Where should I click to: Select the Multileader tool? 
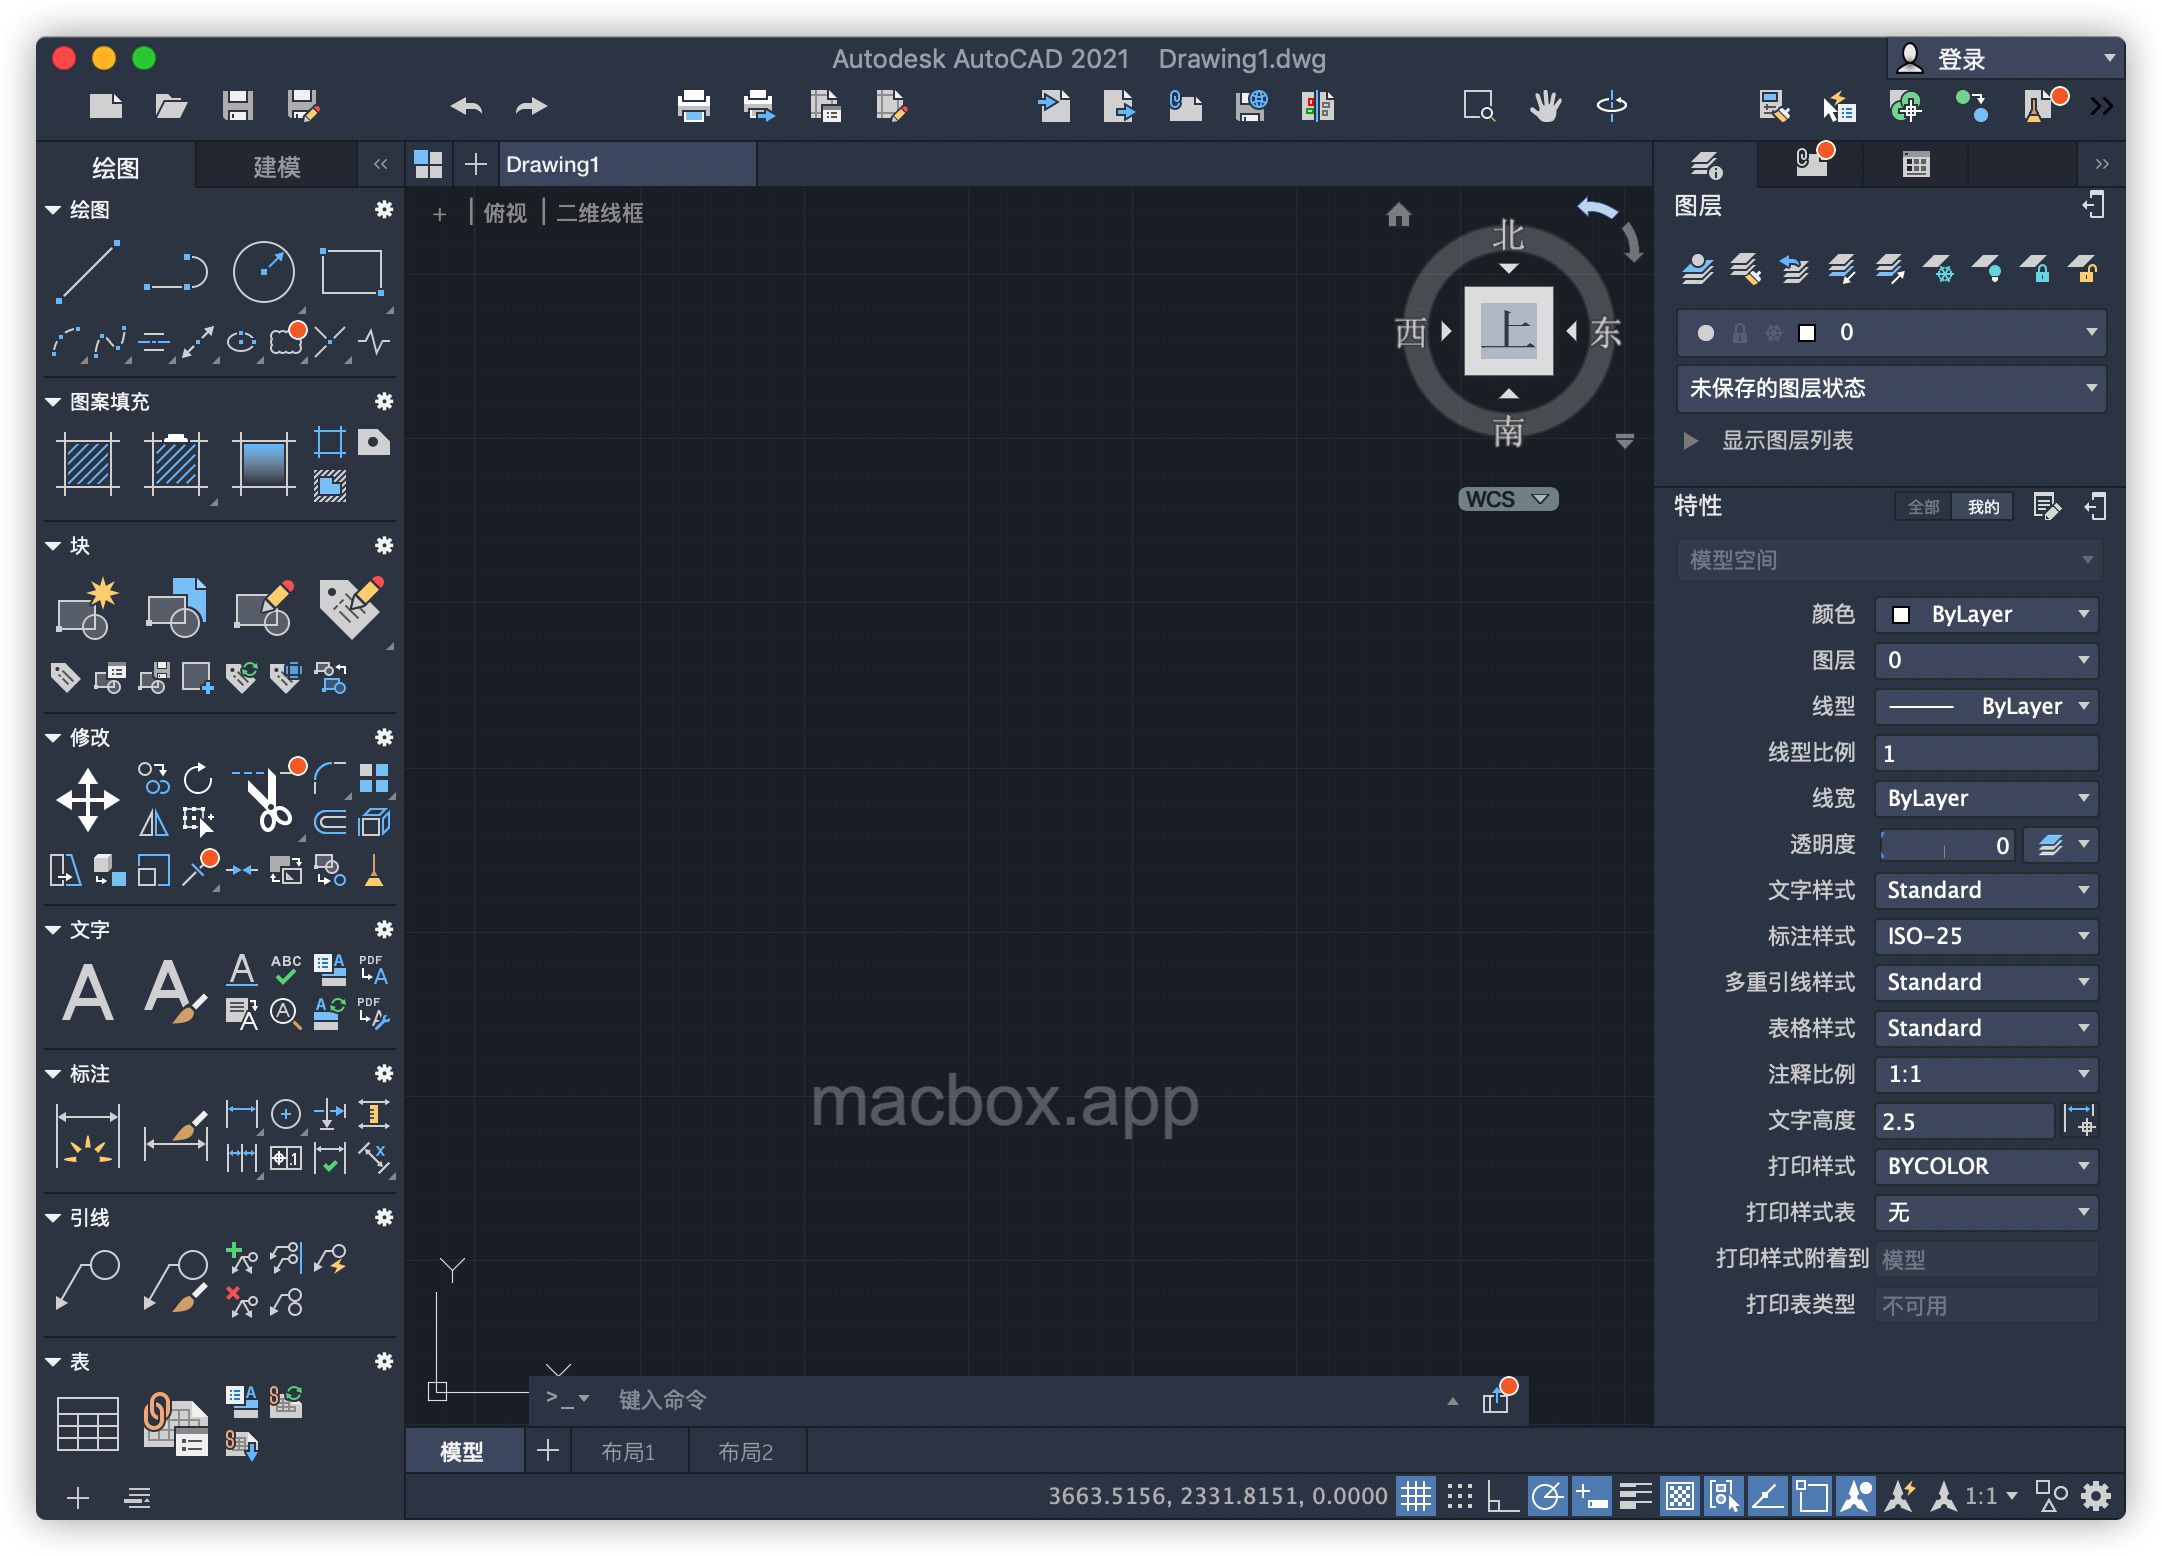pyautogui.click(x=88, y=1279)
